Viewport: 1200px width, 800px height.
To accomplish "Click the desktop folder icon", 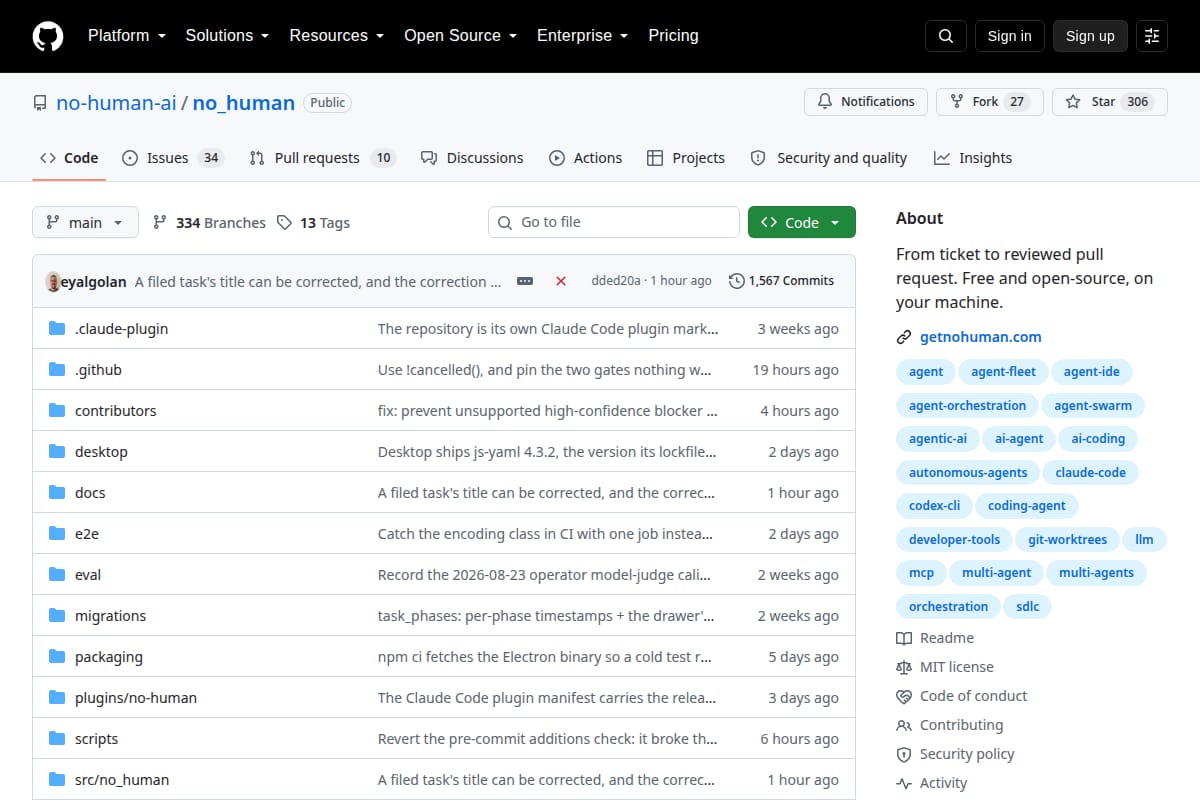I will [57, 451].
